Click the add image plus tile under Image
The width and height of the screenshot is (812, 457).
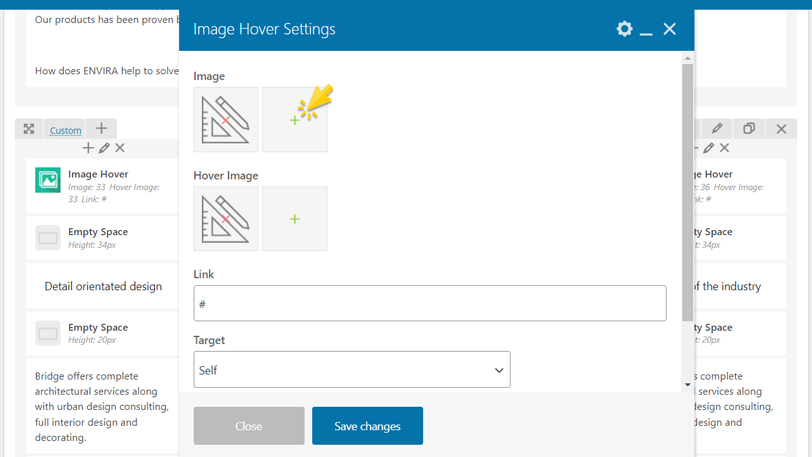(x=295, y=120)
